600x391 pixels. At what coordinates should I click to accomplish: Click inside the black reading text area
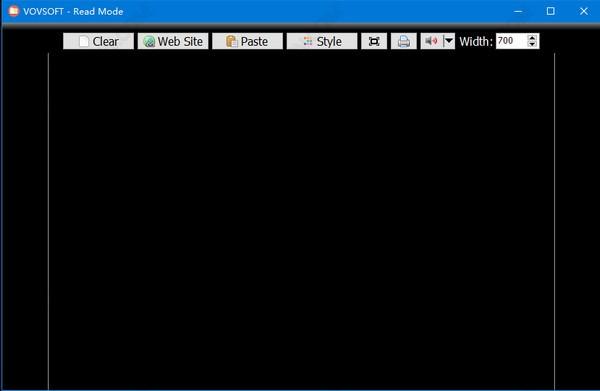301,222
